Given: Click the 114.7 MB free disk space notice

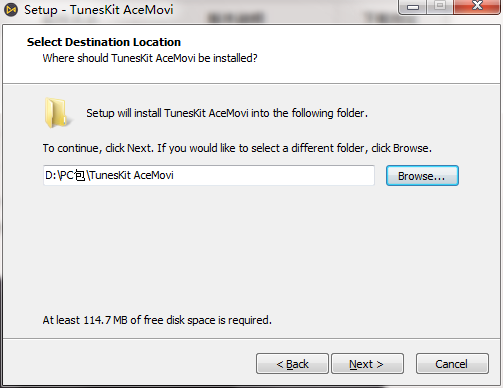Looking at the screenshot, I should tap(157, 320).
